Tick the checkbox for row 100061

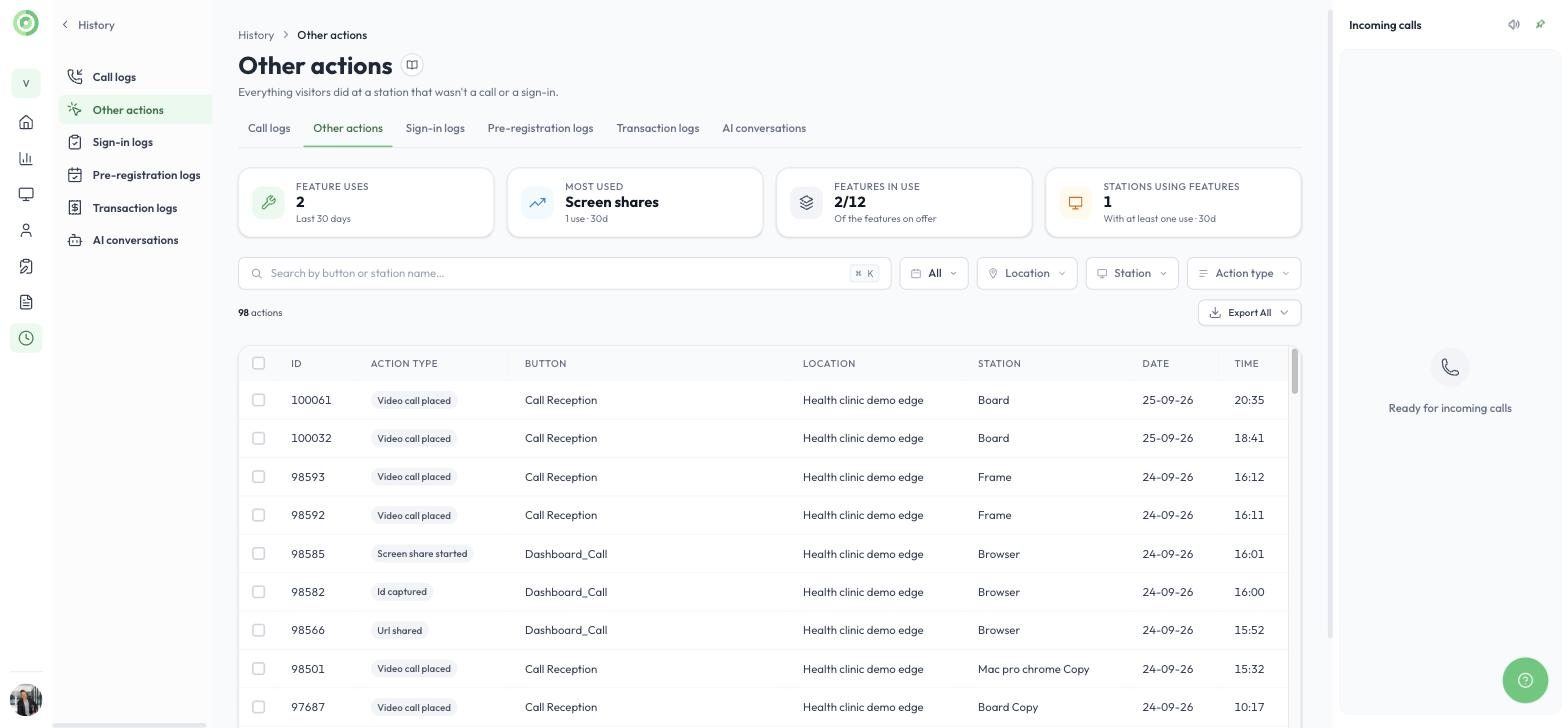point(259,400)
